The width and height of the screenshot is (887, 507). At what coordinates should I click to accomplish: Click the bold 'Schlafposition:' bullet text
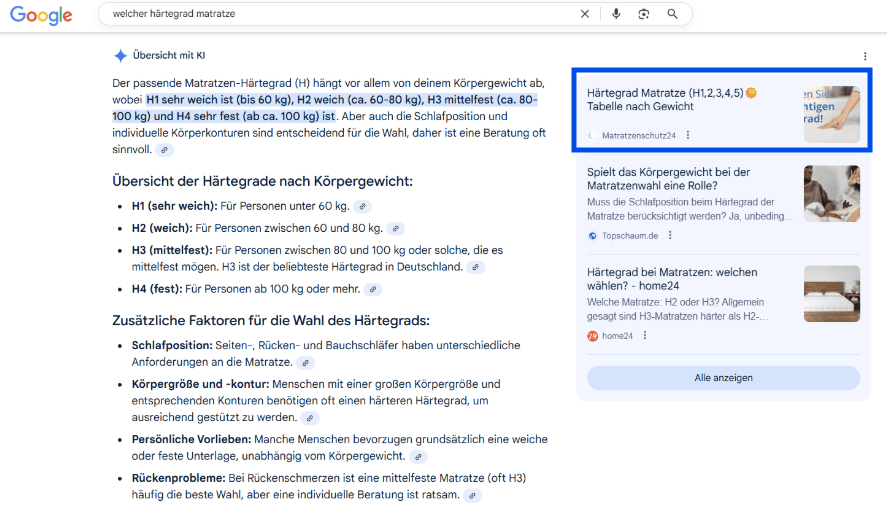tap(172, 345)
